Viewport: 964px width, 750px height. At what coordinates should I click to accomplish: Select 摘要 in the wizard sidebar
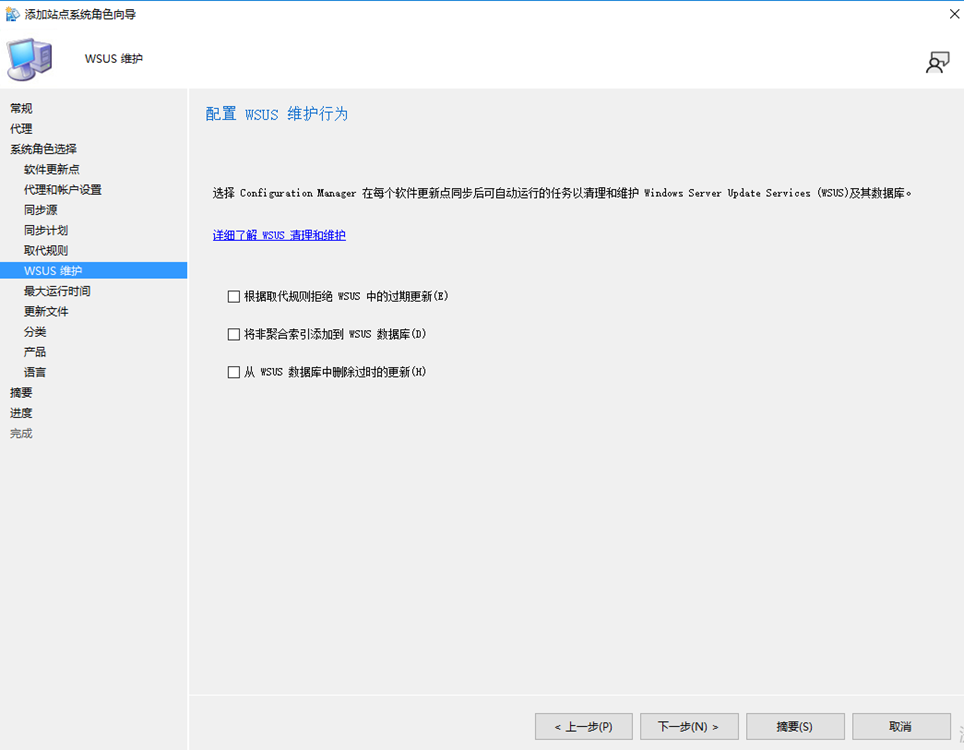22,392
